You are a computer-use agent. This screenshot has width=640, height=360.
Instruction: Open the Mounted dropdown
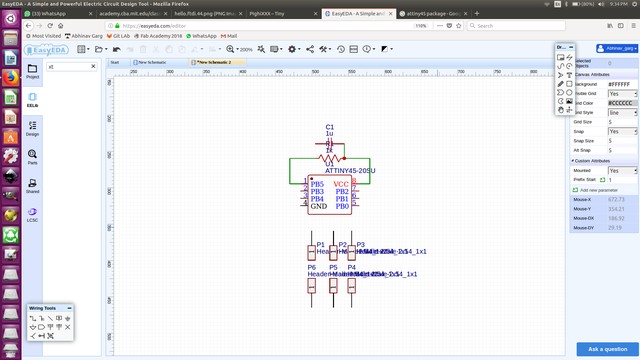[622, 171]
